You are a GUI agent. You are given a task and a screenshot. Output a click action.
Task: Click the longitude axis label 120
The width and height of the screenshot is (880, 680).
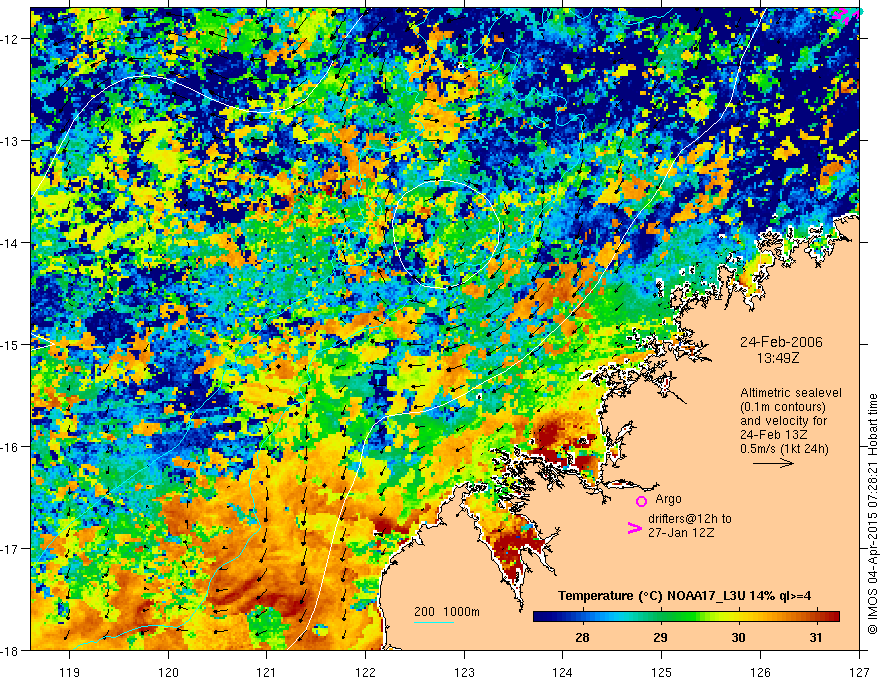168,672
